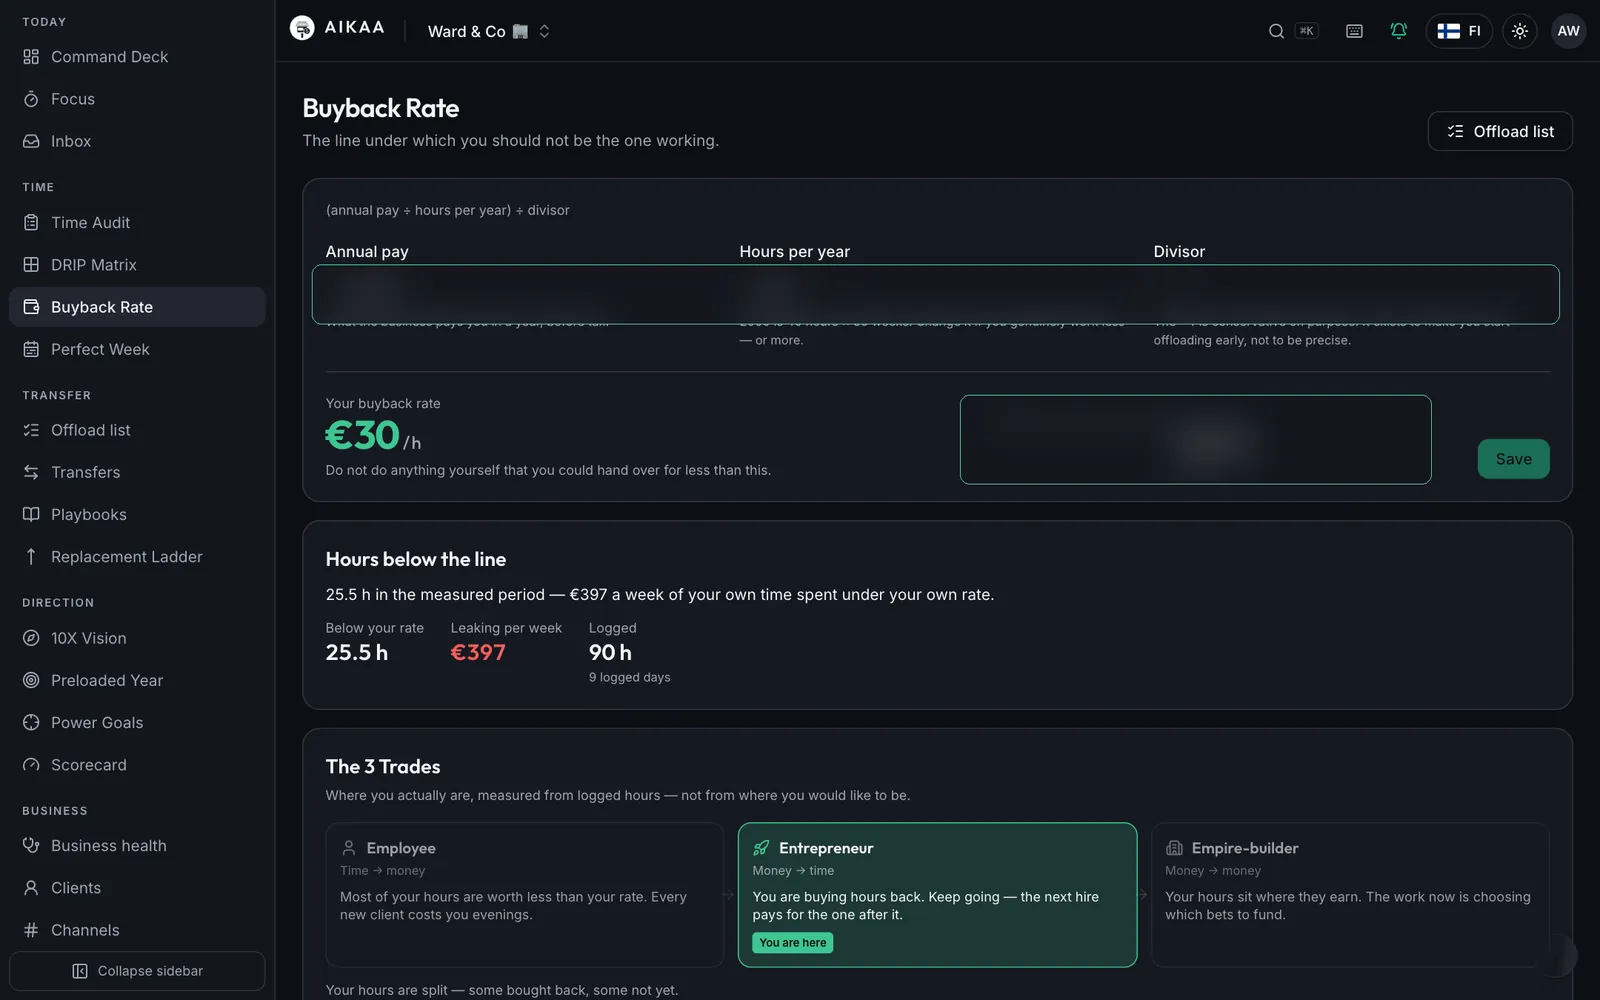Open Business health page
1600x1000 pixels.
pos(137,846)
